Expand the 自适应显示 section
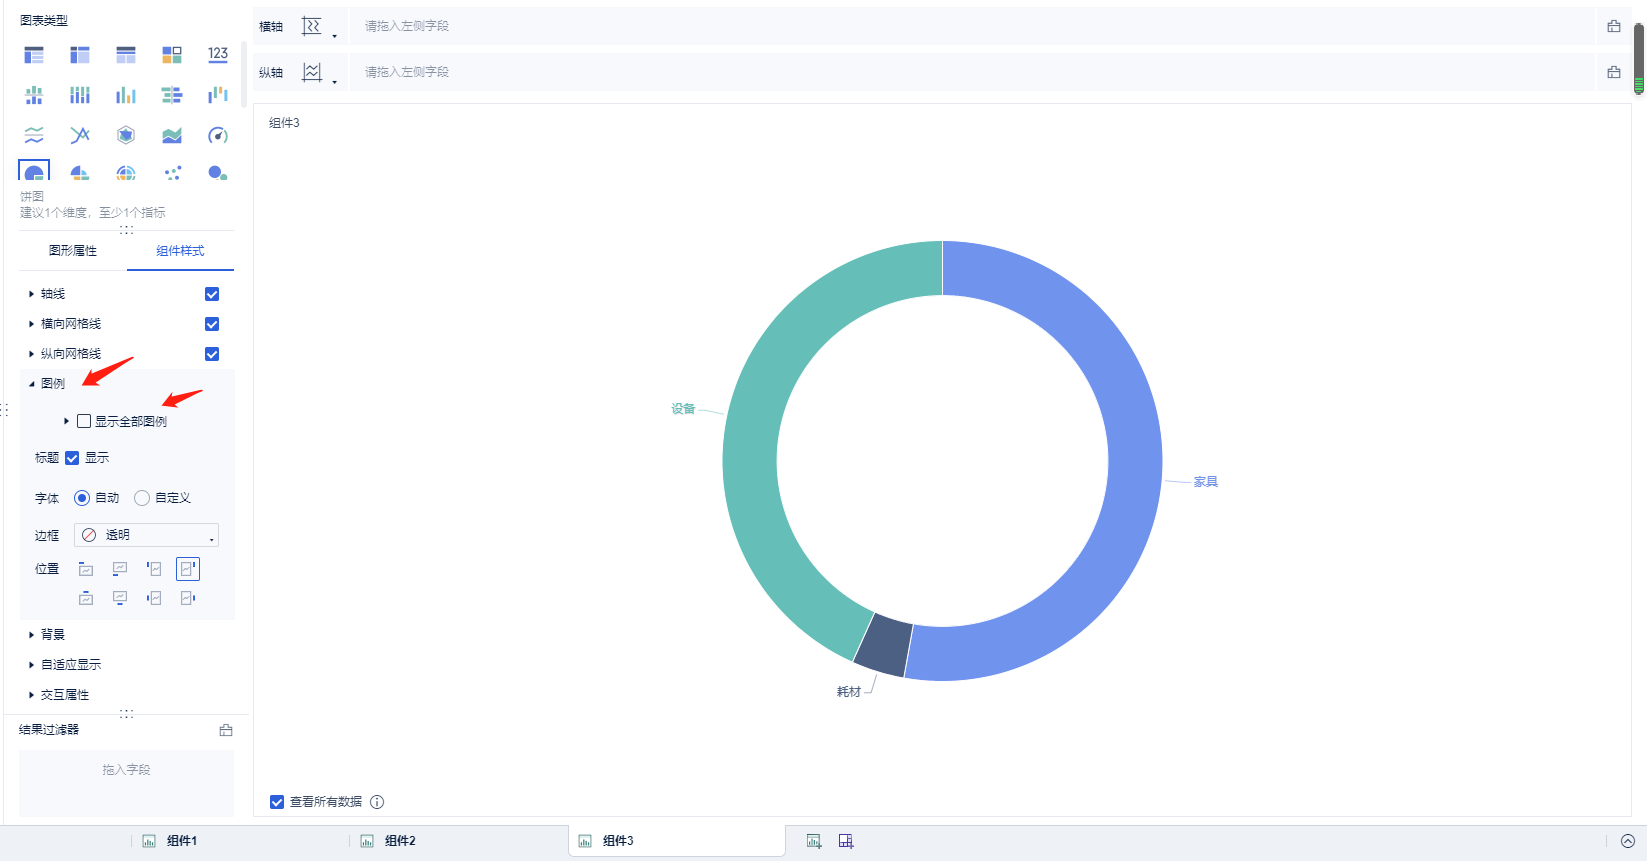 pyautogui.click(x=32, y=665)
